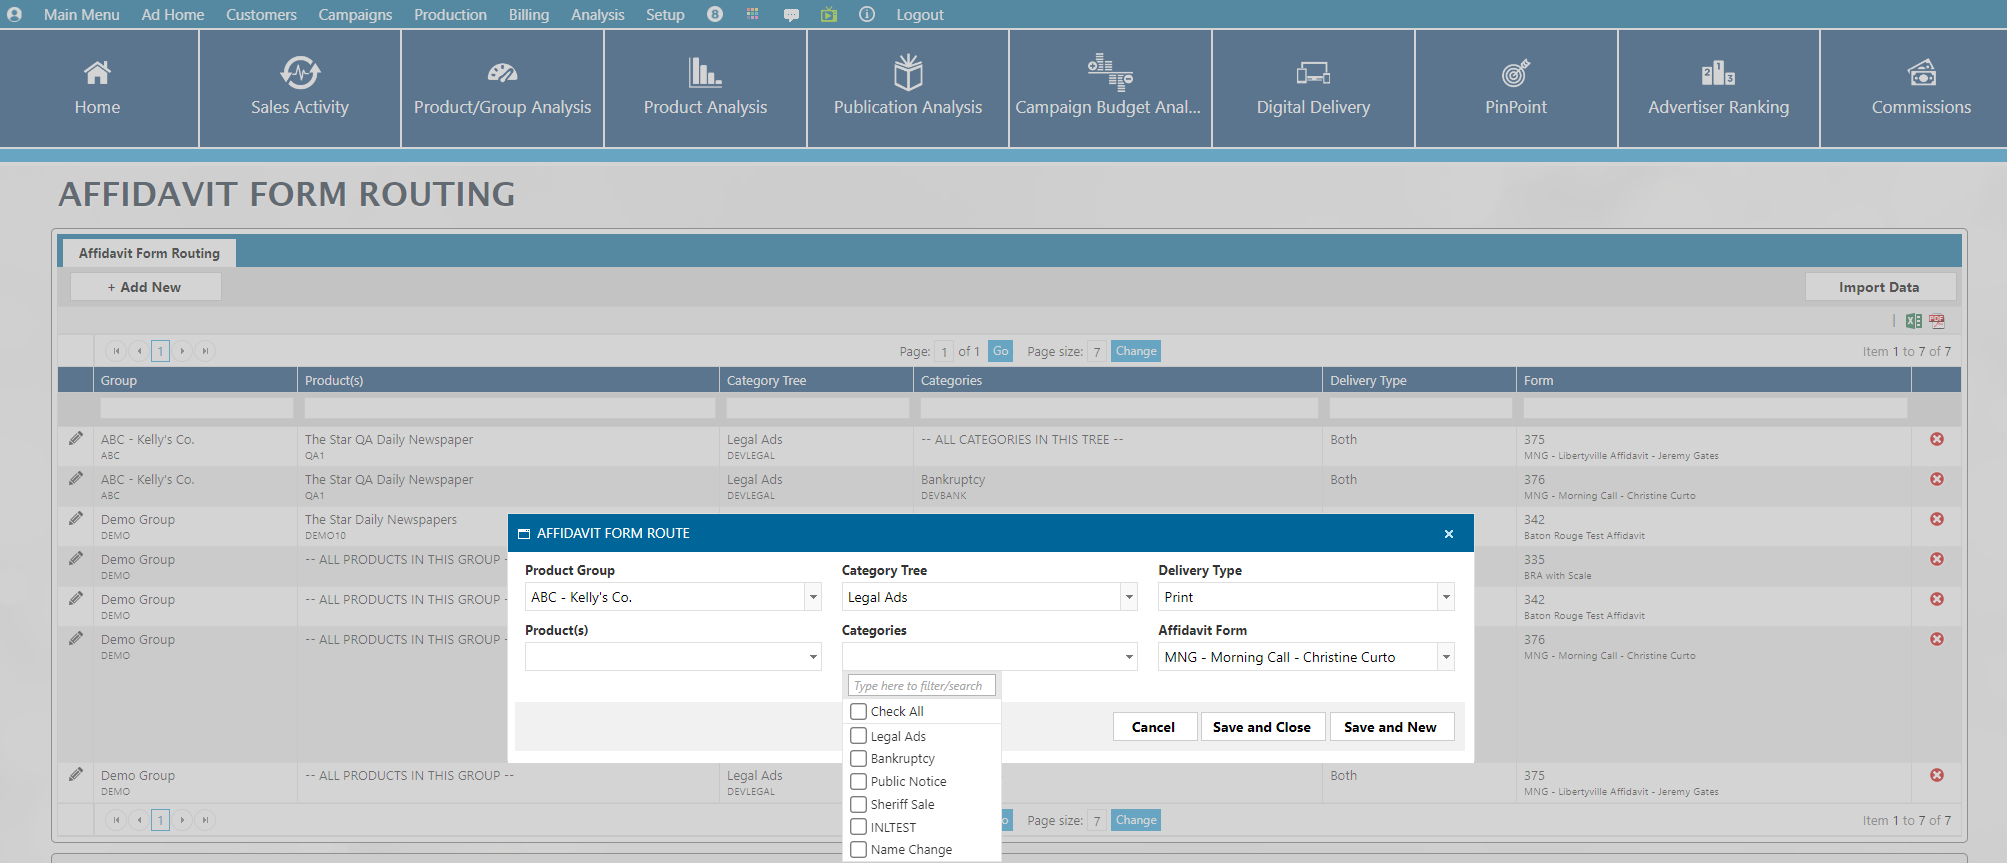Open the Campaigns menu

[355, 15]
